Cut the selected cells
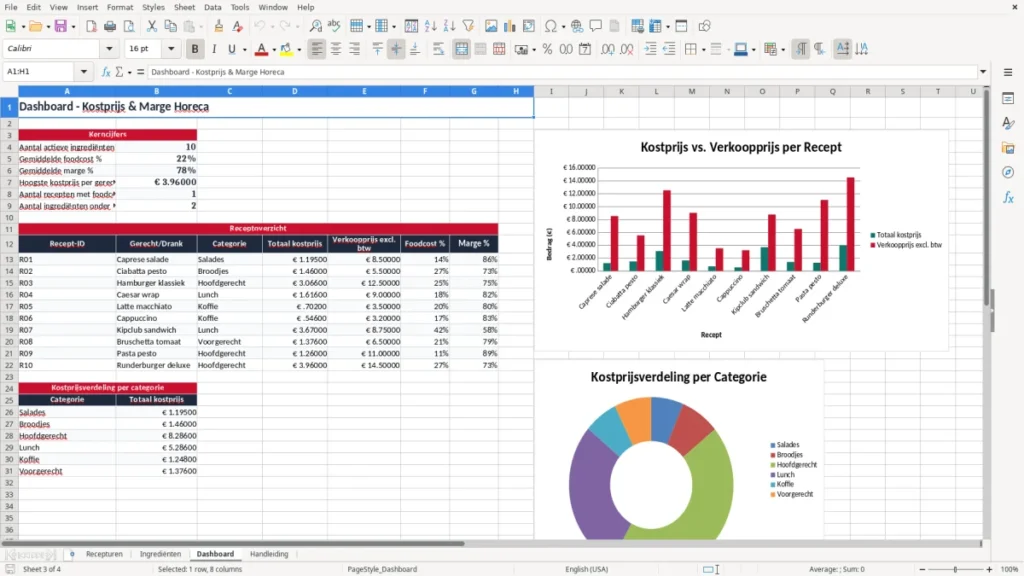 152,26
